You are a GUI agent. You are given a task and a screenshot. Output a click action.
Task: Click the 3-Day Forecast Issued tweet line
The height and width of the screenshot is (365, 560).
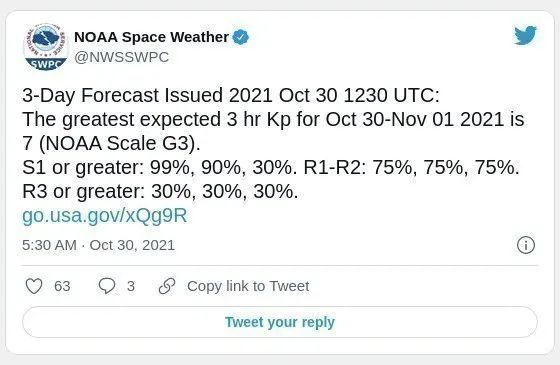point(231,95)
